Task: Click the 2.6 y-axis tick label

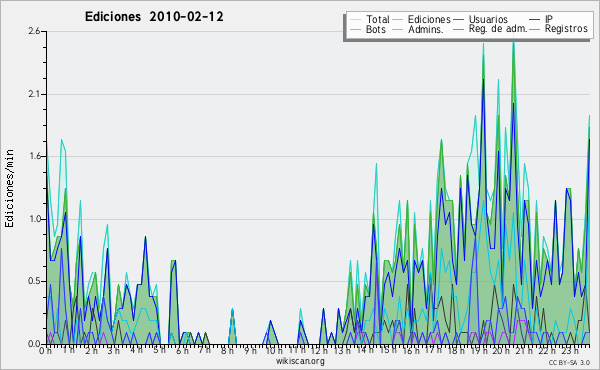Action: (34, 31)
